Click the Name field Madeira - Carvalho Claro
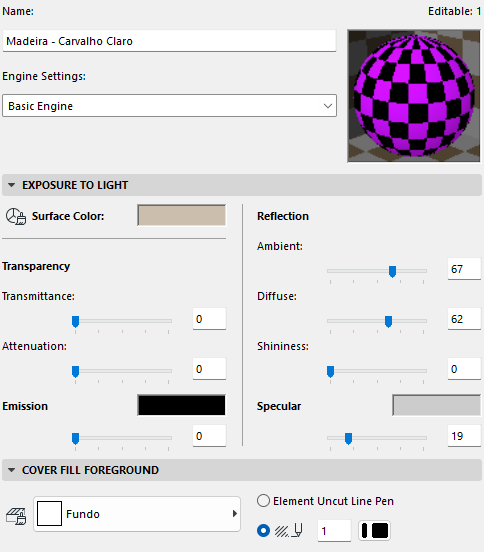484x552 pixels. 169,41
